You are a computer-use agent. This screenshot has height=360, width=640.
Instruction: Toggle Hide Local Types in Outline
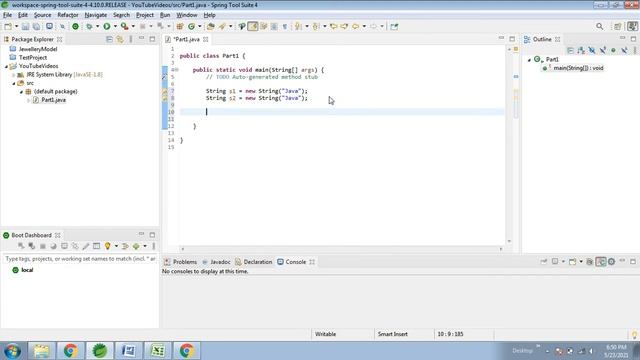coord(624,50)
